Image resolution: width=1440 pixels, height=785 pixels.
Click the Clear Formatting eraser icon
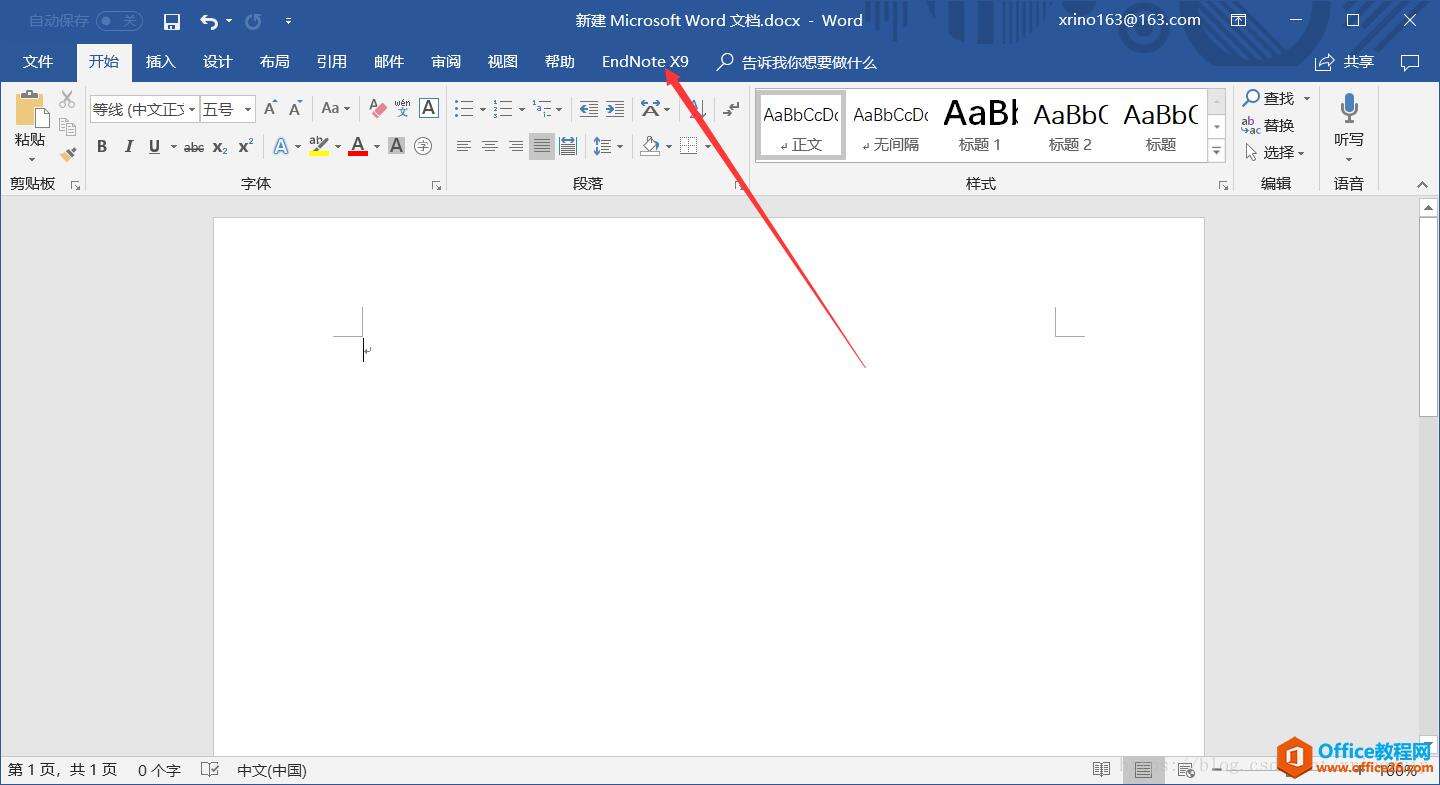pos(377,108)
